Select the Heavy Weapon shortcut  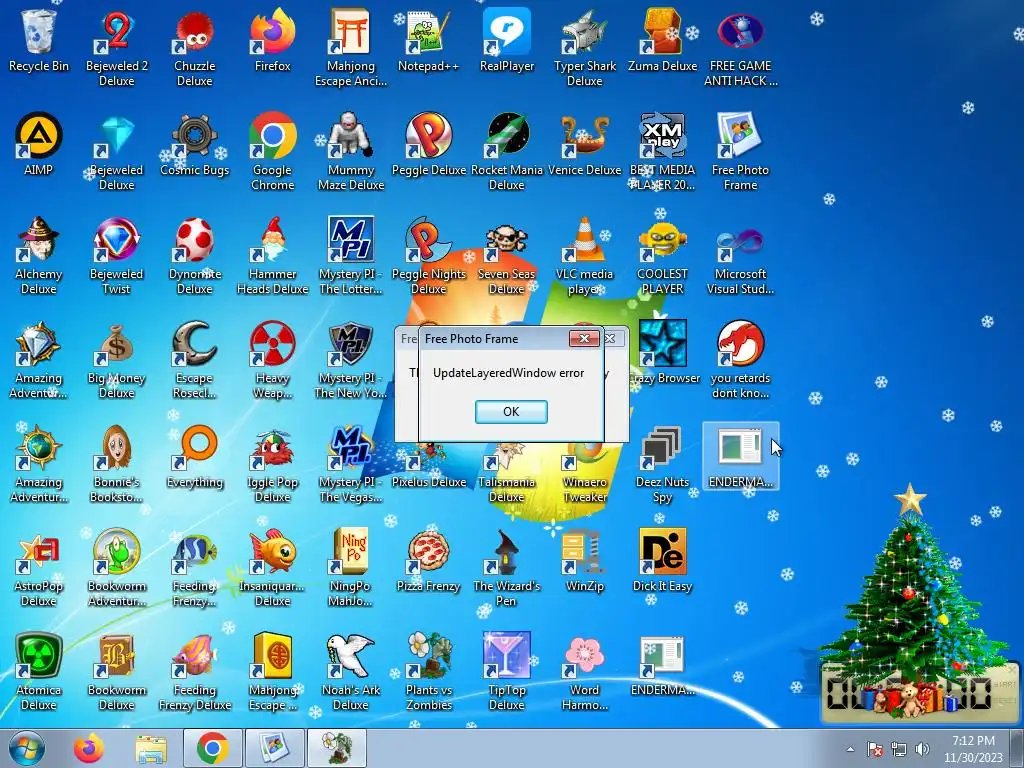pyautogui.click(x=272, y=360)
